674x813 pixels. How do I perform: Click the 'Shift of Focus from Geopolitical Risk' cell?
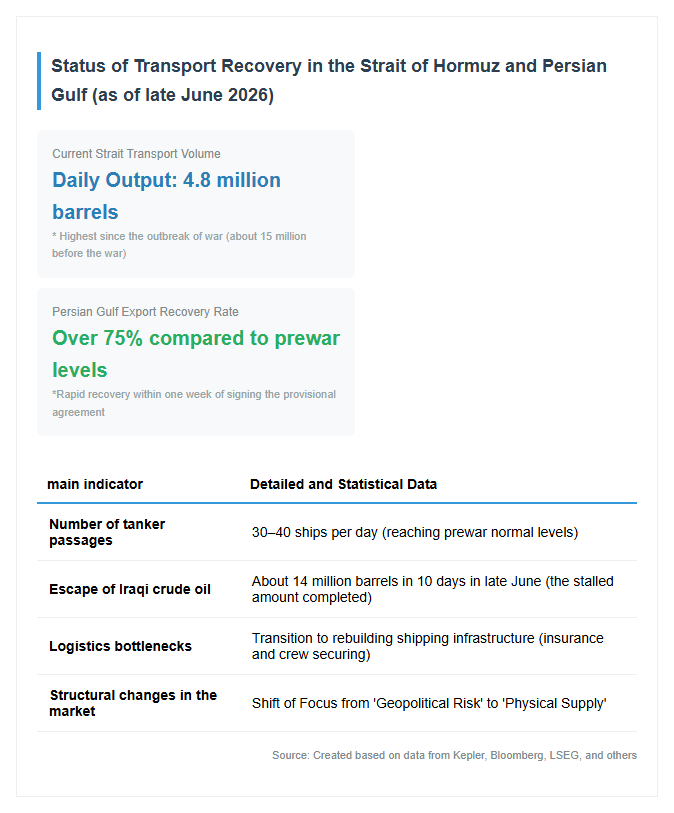pos(429,704)
